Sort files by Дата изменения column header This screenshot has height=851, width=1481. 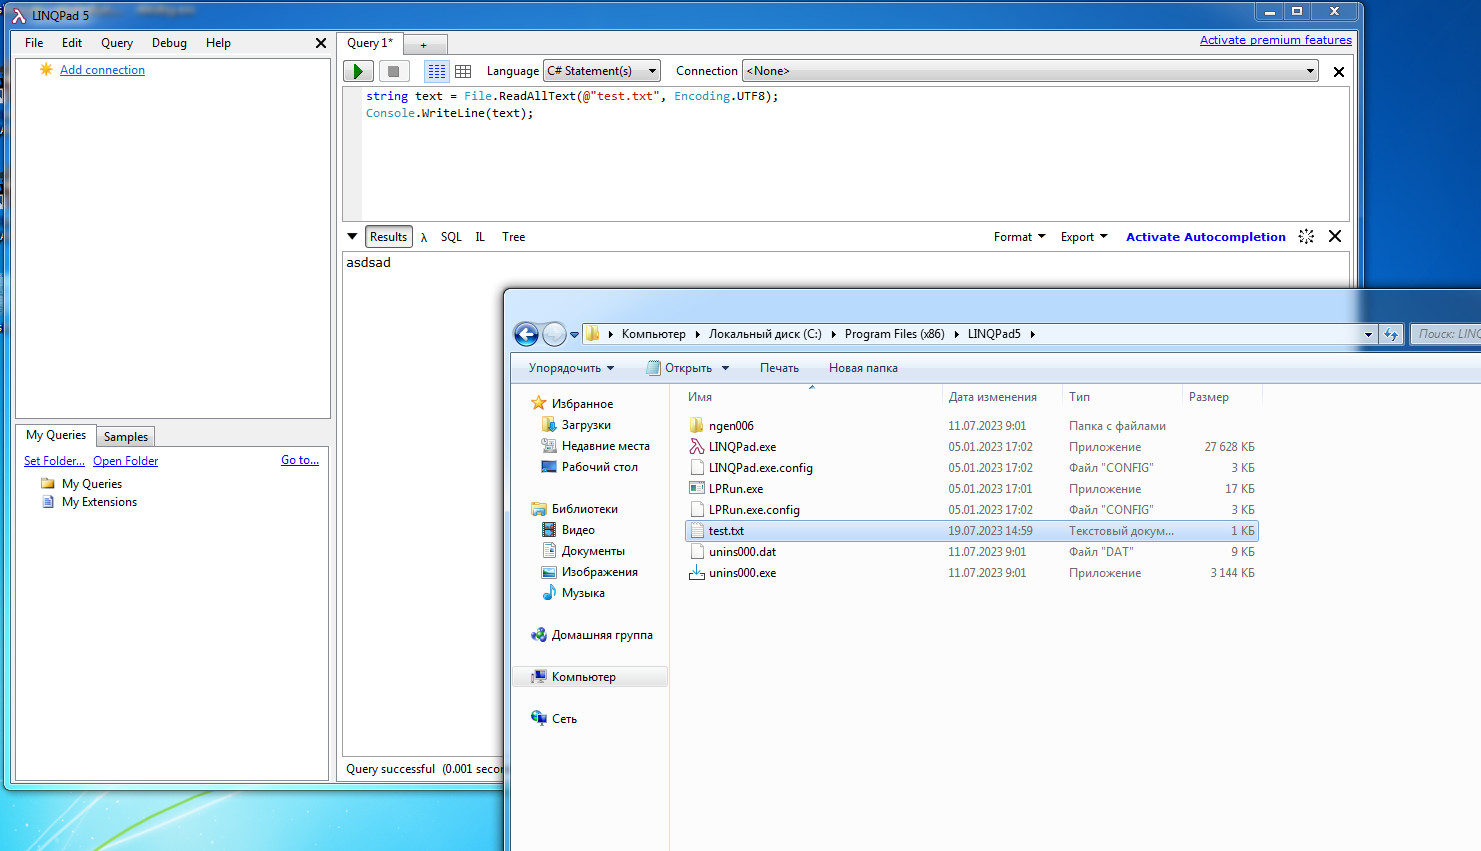(1002, 397)
